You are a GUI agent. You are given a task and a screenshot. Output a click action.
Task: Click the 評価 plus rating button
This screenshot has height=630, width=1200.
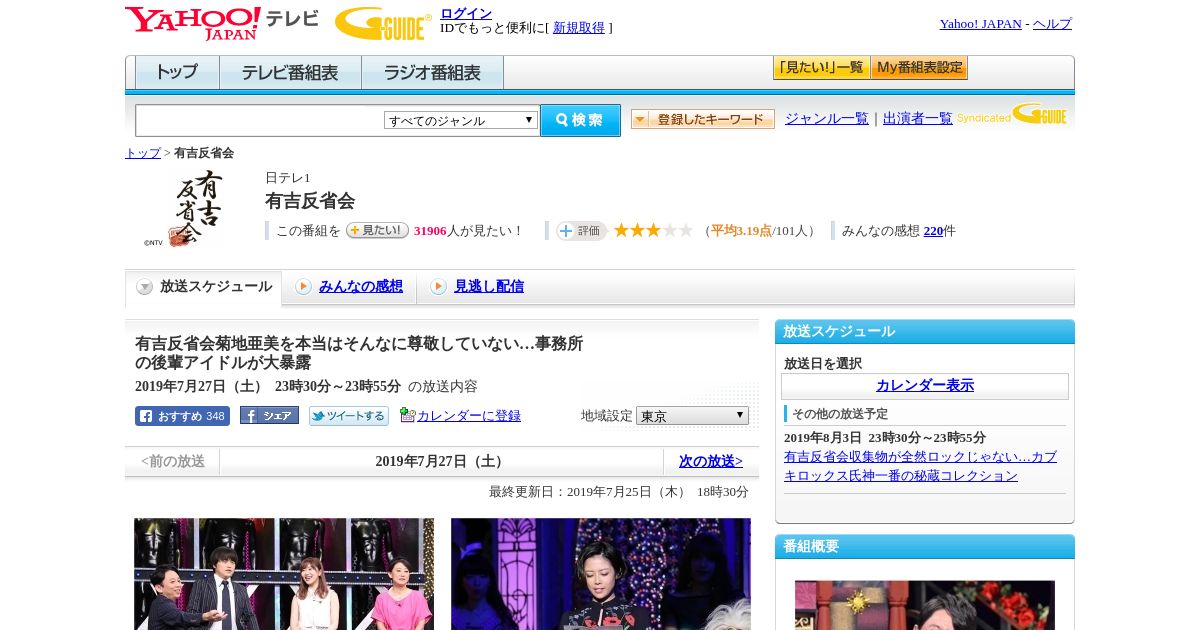[582, 231]
